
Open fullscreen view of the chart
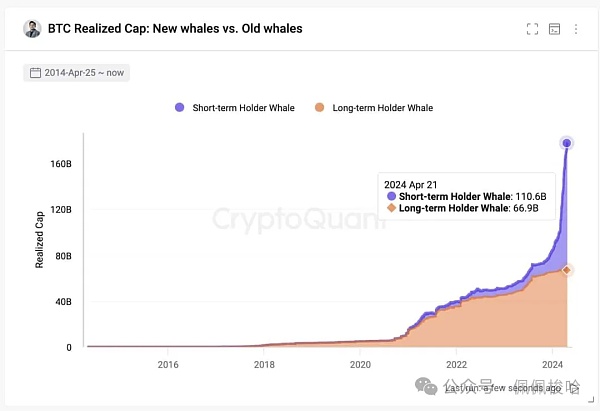pyautogui.click(x=533, y=29)
